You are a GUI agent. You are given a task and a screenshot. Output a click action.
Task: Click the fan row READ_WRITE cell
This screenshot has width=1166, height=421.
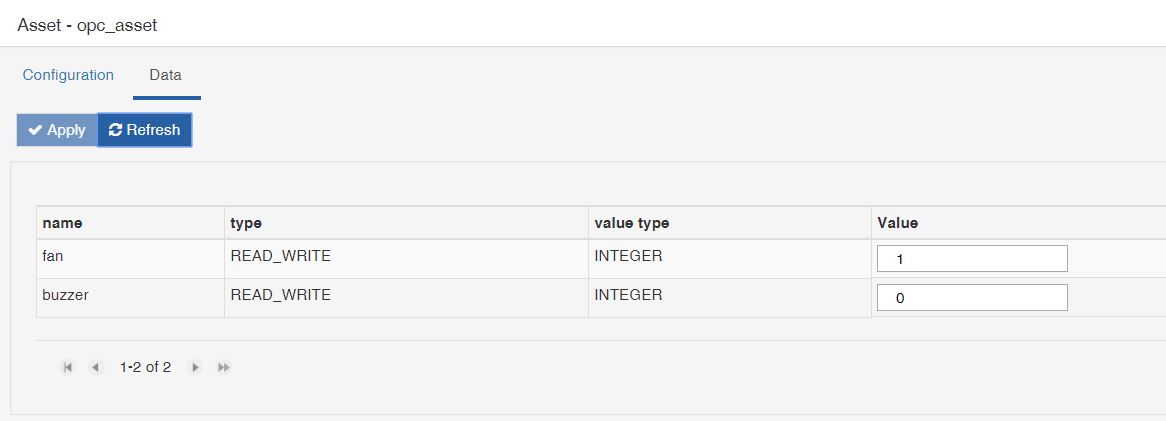pyautogui.click(x=406, y=259)
